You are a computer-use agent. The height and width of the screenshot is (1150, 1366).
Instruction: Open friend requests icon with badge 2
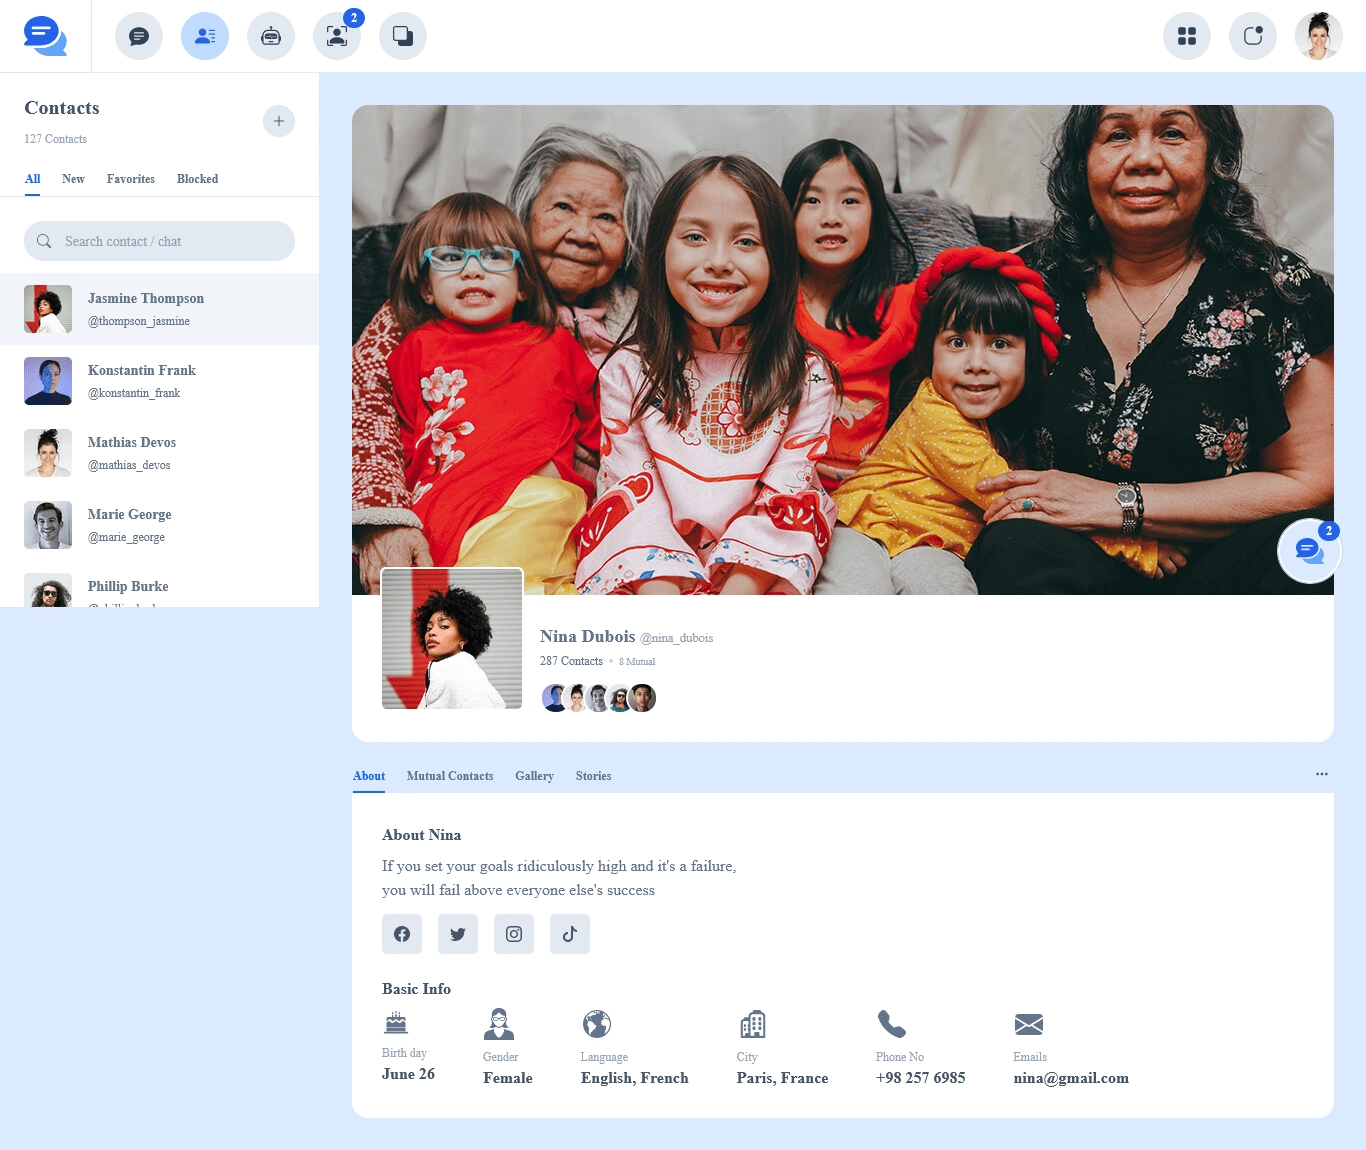[337, 36]
